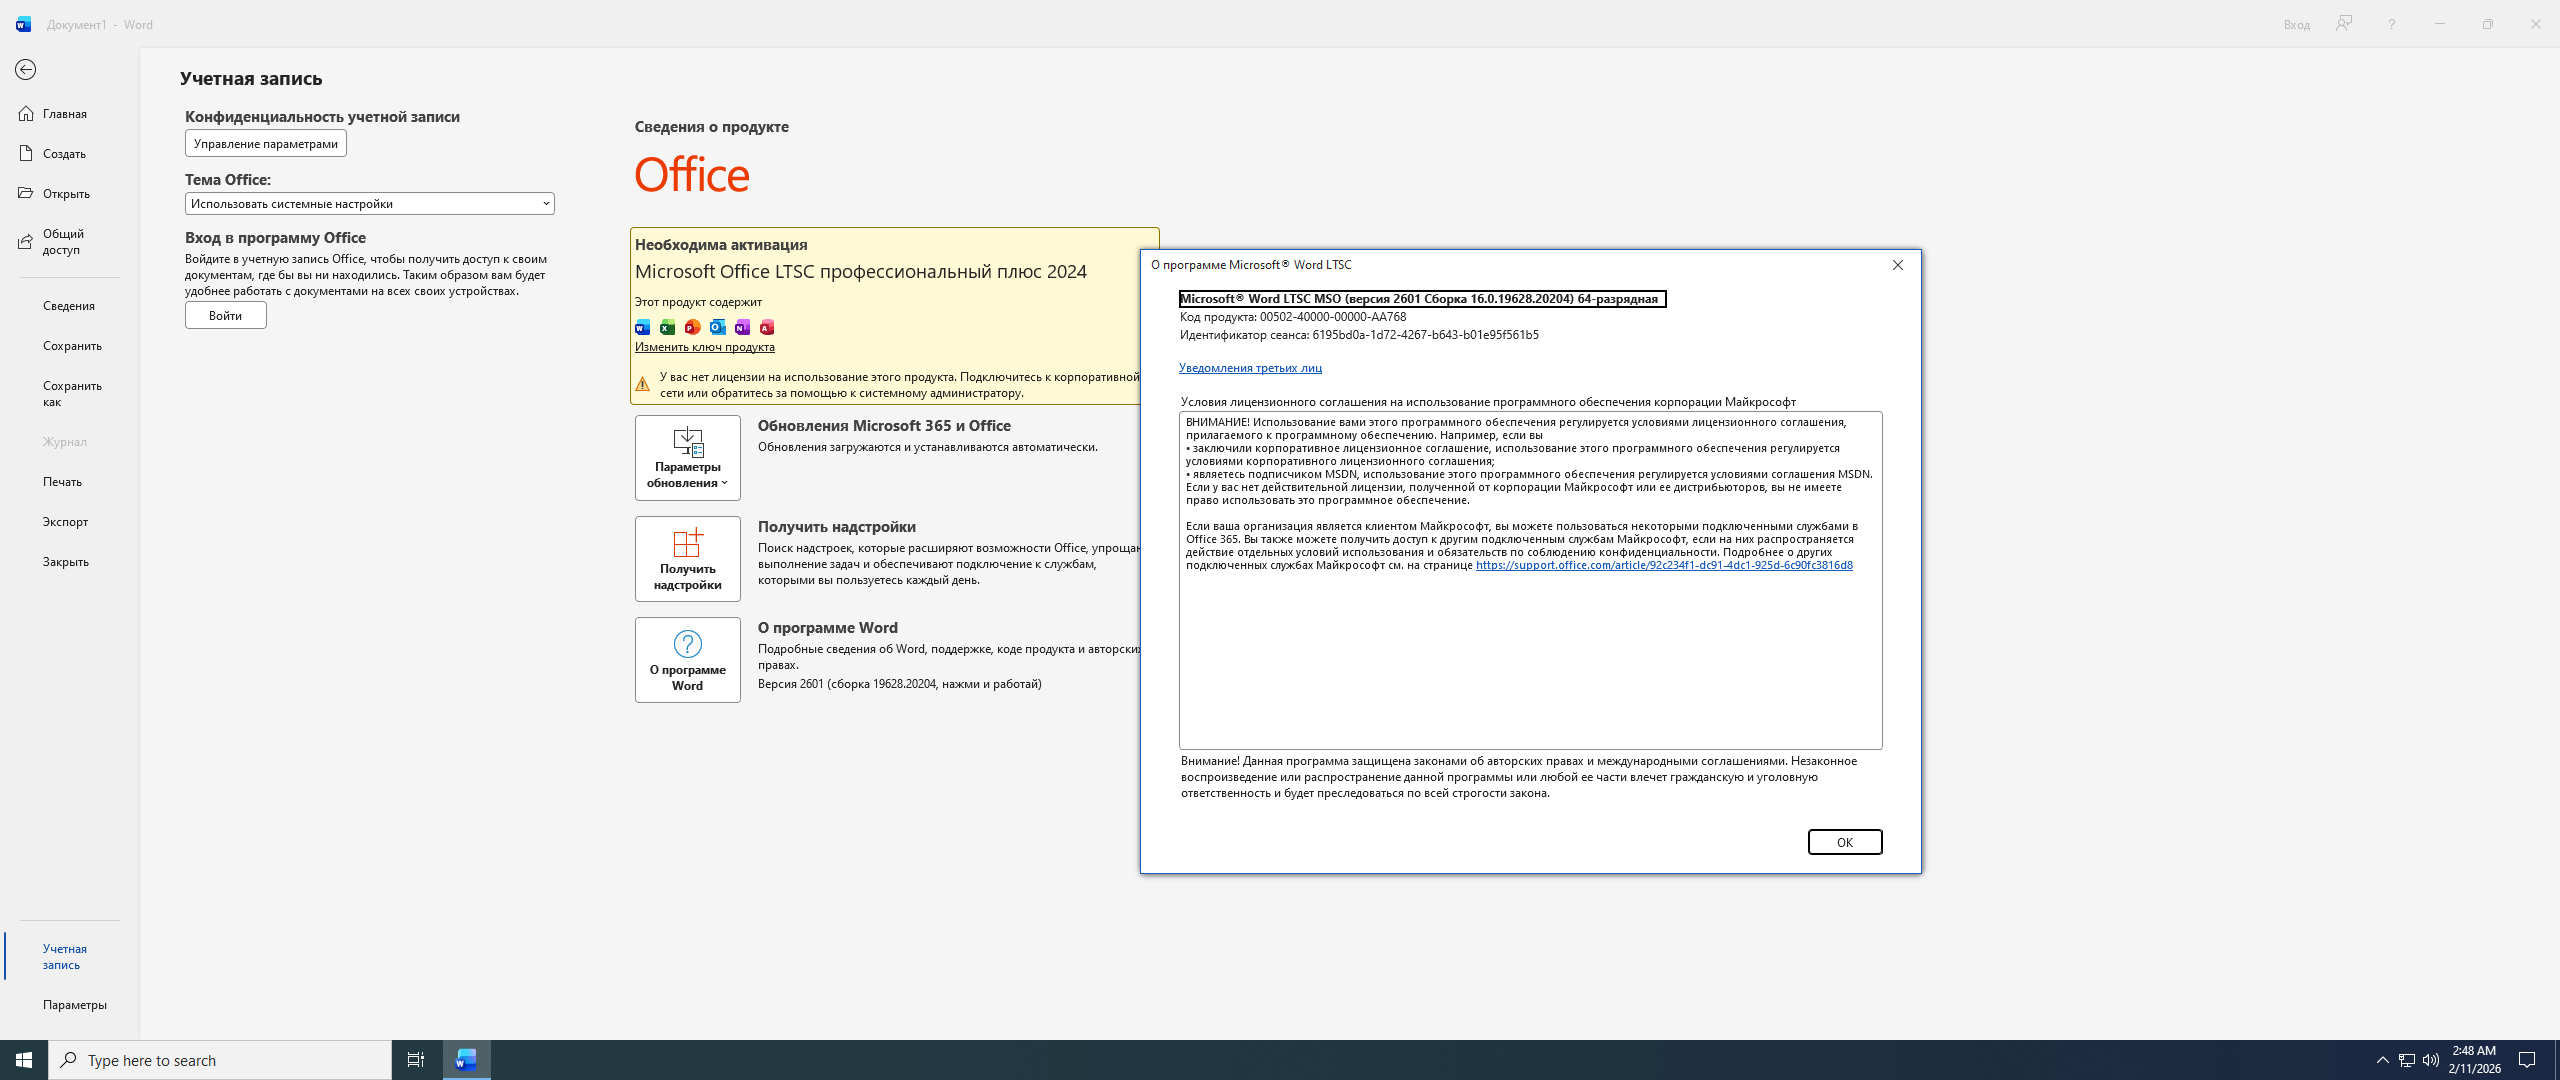
Task: Click the Excel app icon in product list
Action: (667, 327)
